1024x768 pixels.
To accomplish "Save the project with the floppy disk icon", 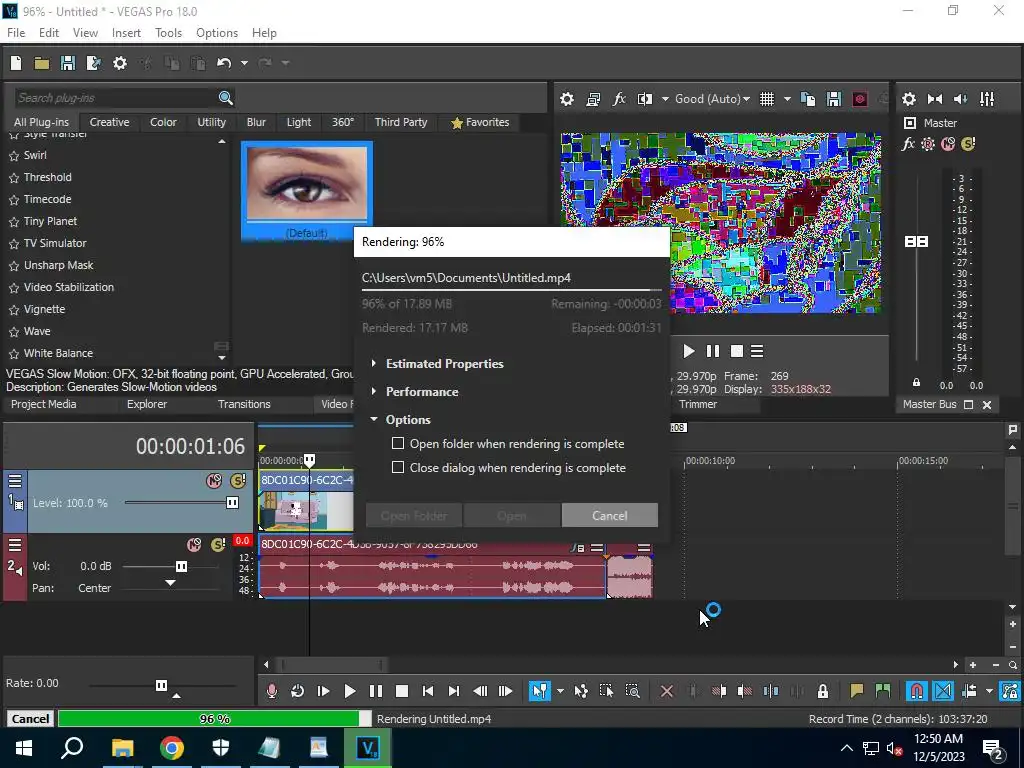I will [x=67, y=63].
